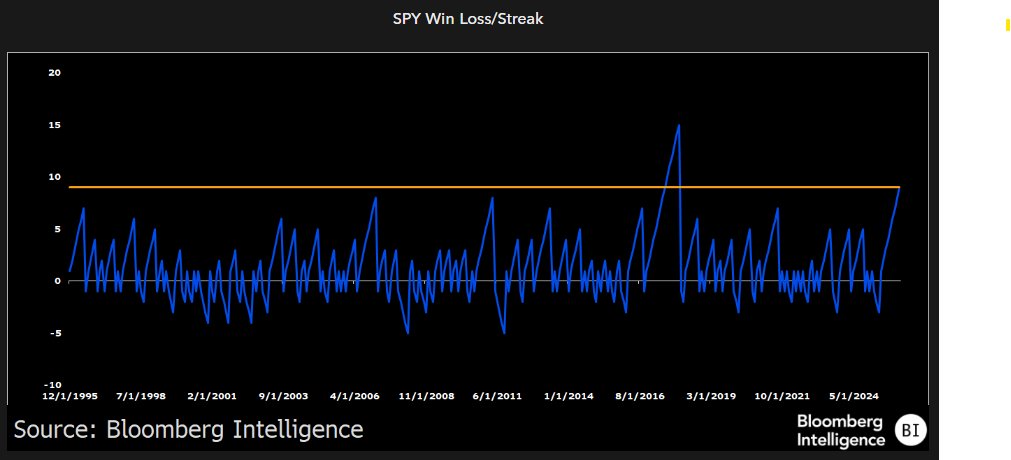Click the final data point touching the orange line

point(899,188)
